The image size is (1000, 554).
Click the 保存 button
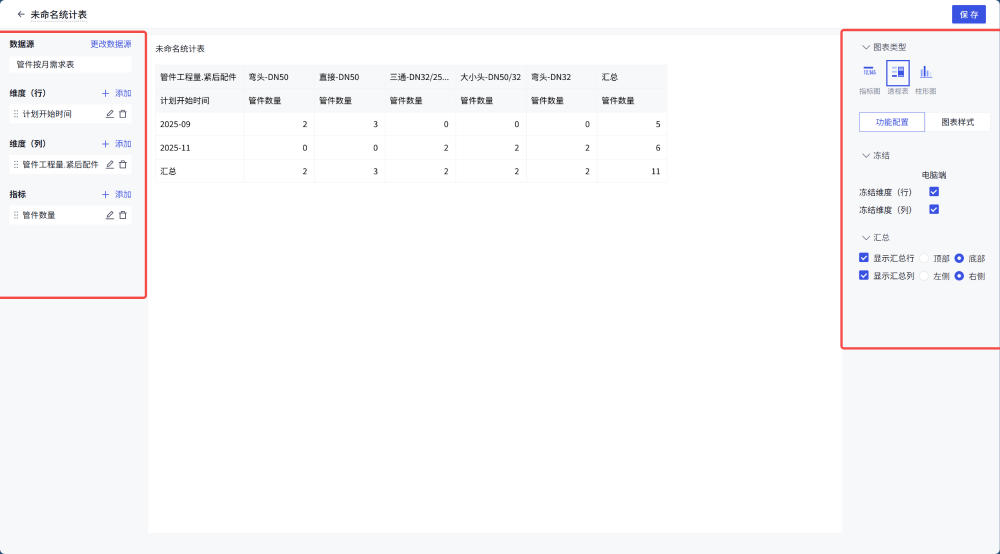pyautogui.click(x=968, y=15)
